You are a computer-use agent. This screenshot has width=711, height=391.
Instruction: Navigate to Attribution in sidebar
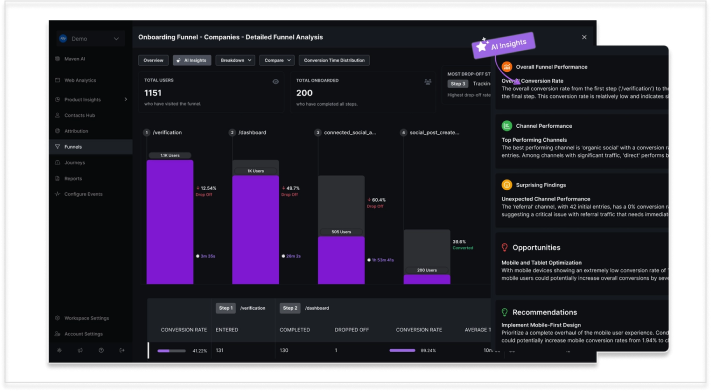(76, 131)
